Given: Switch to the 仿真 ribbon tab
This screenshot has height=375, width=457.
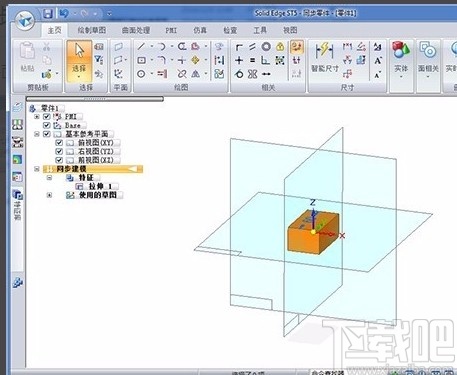Looking at the screenshot, I should point(200,30).
